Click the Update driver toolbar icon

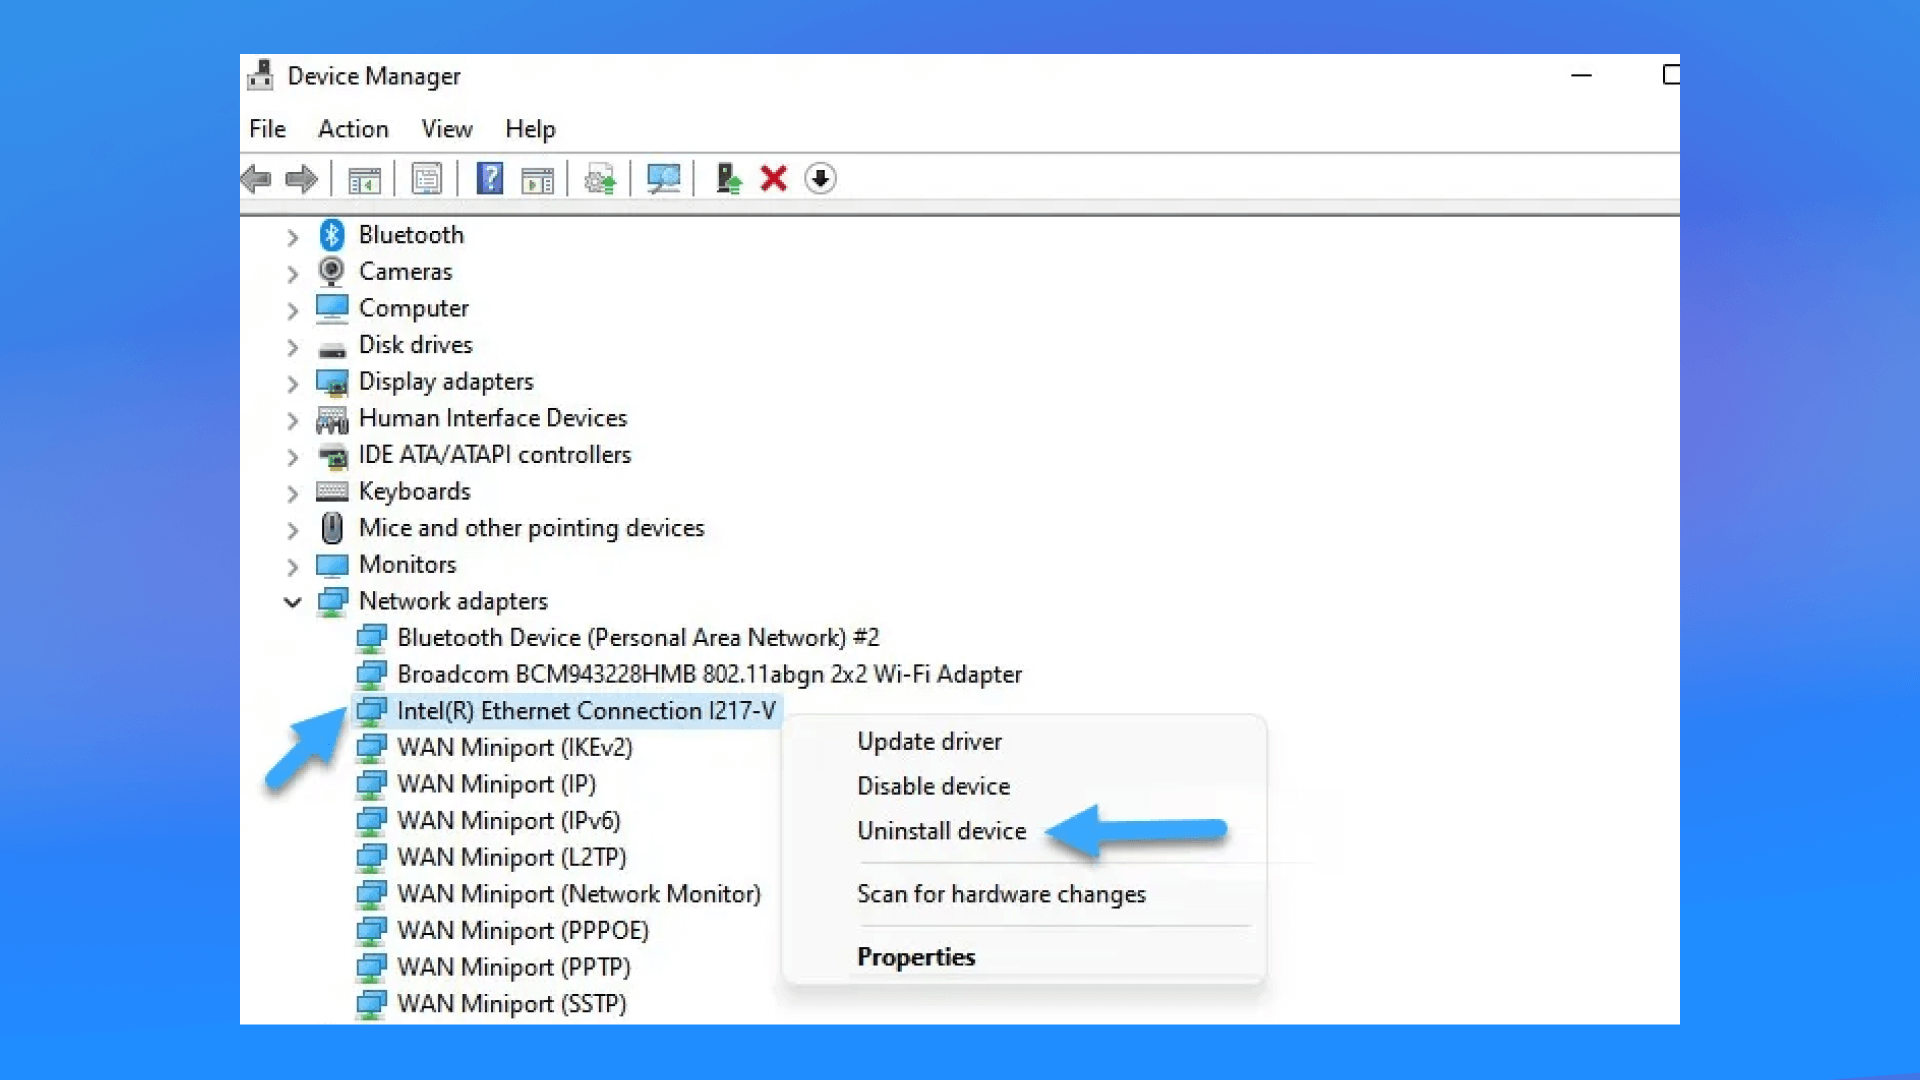600,180
